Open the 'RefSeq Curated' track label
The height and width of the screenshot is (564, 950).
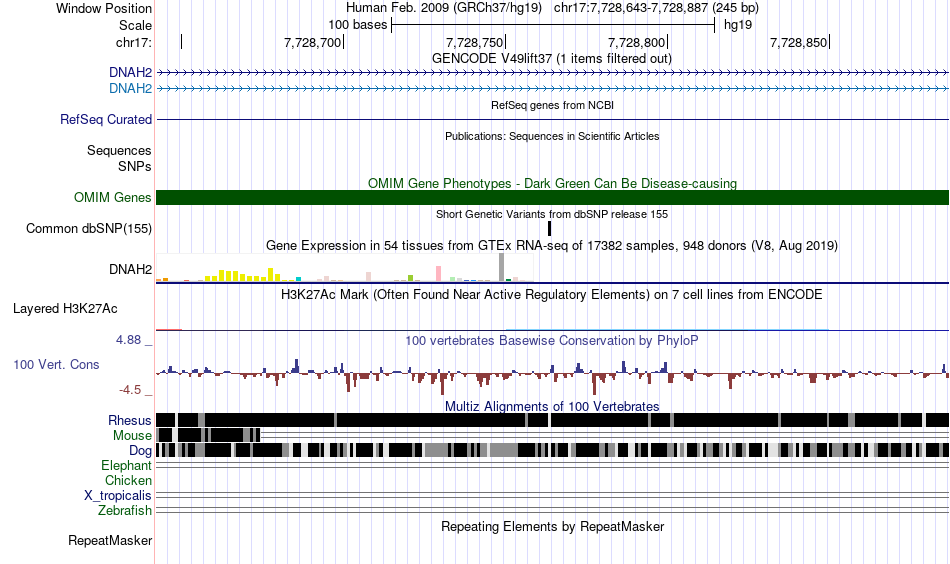point(106,119)
